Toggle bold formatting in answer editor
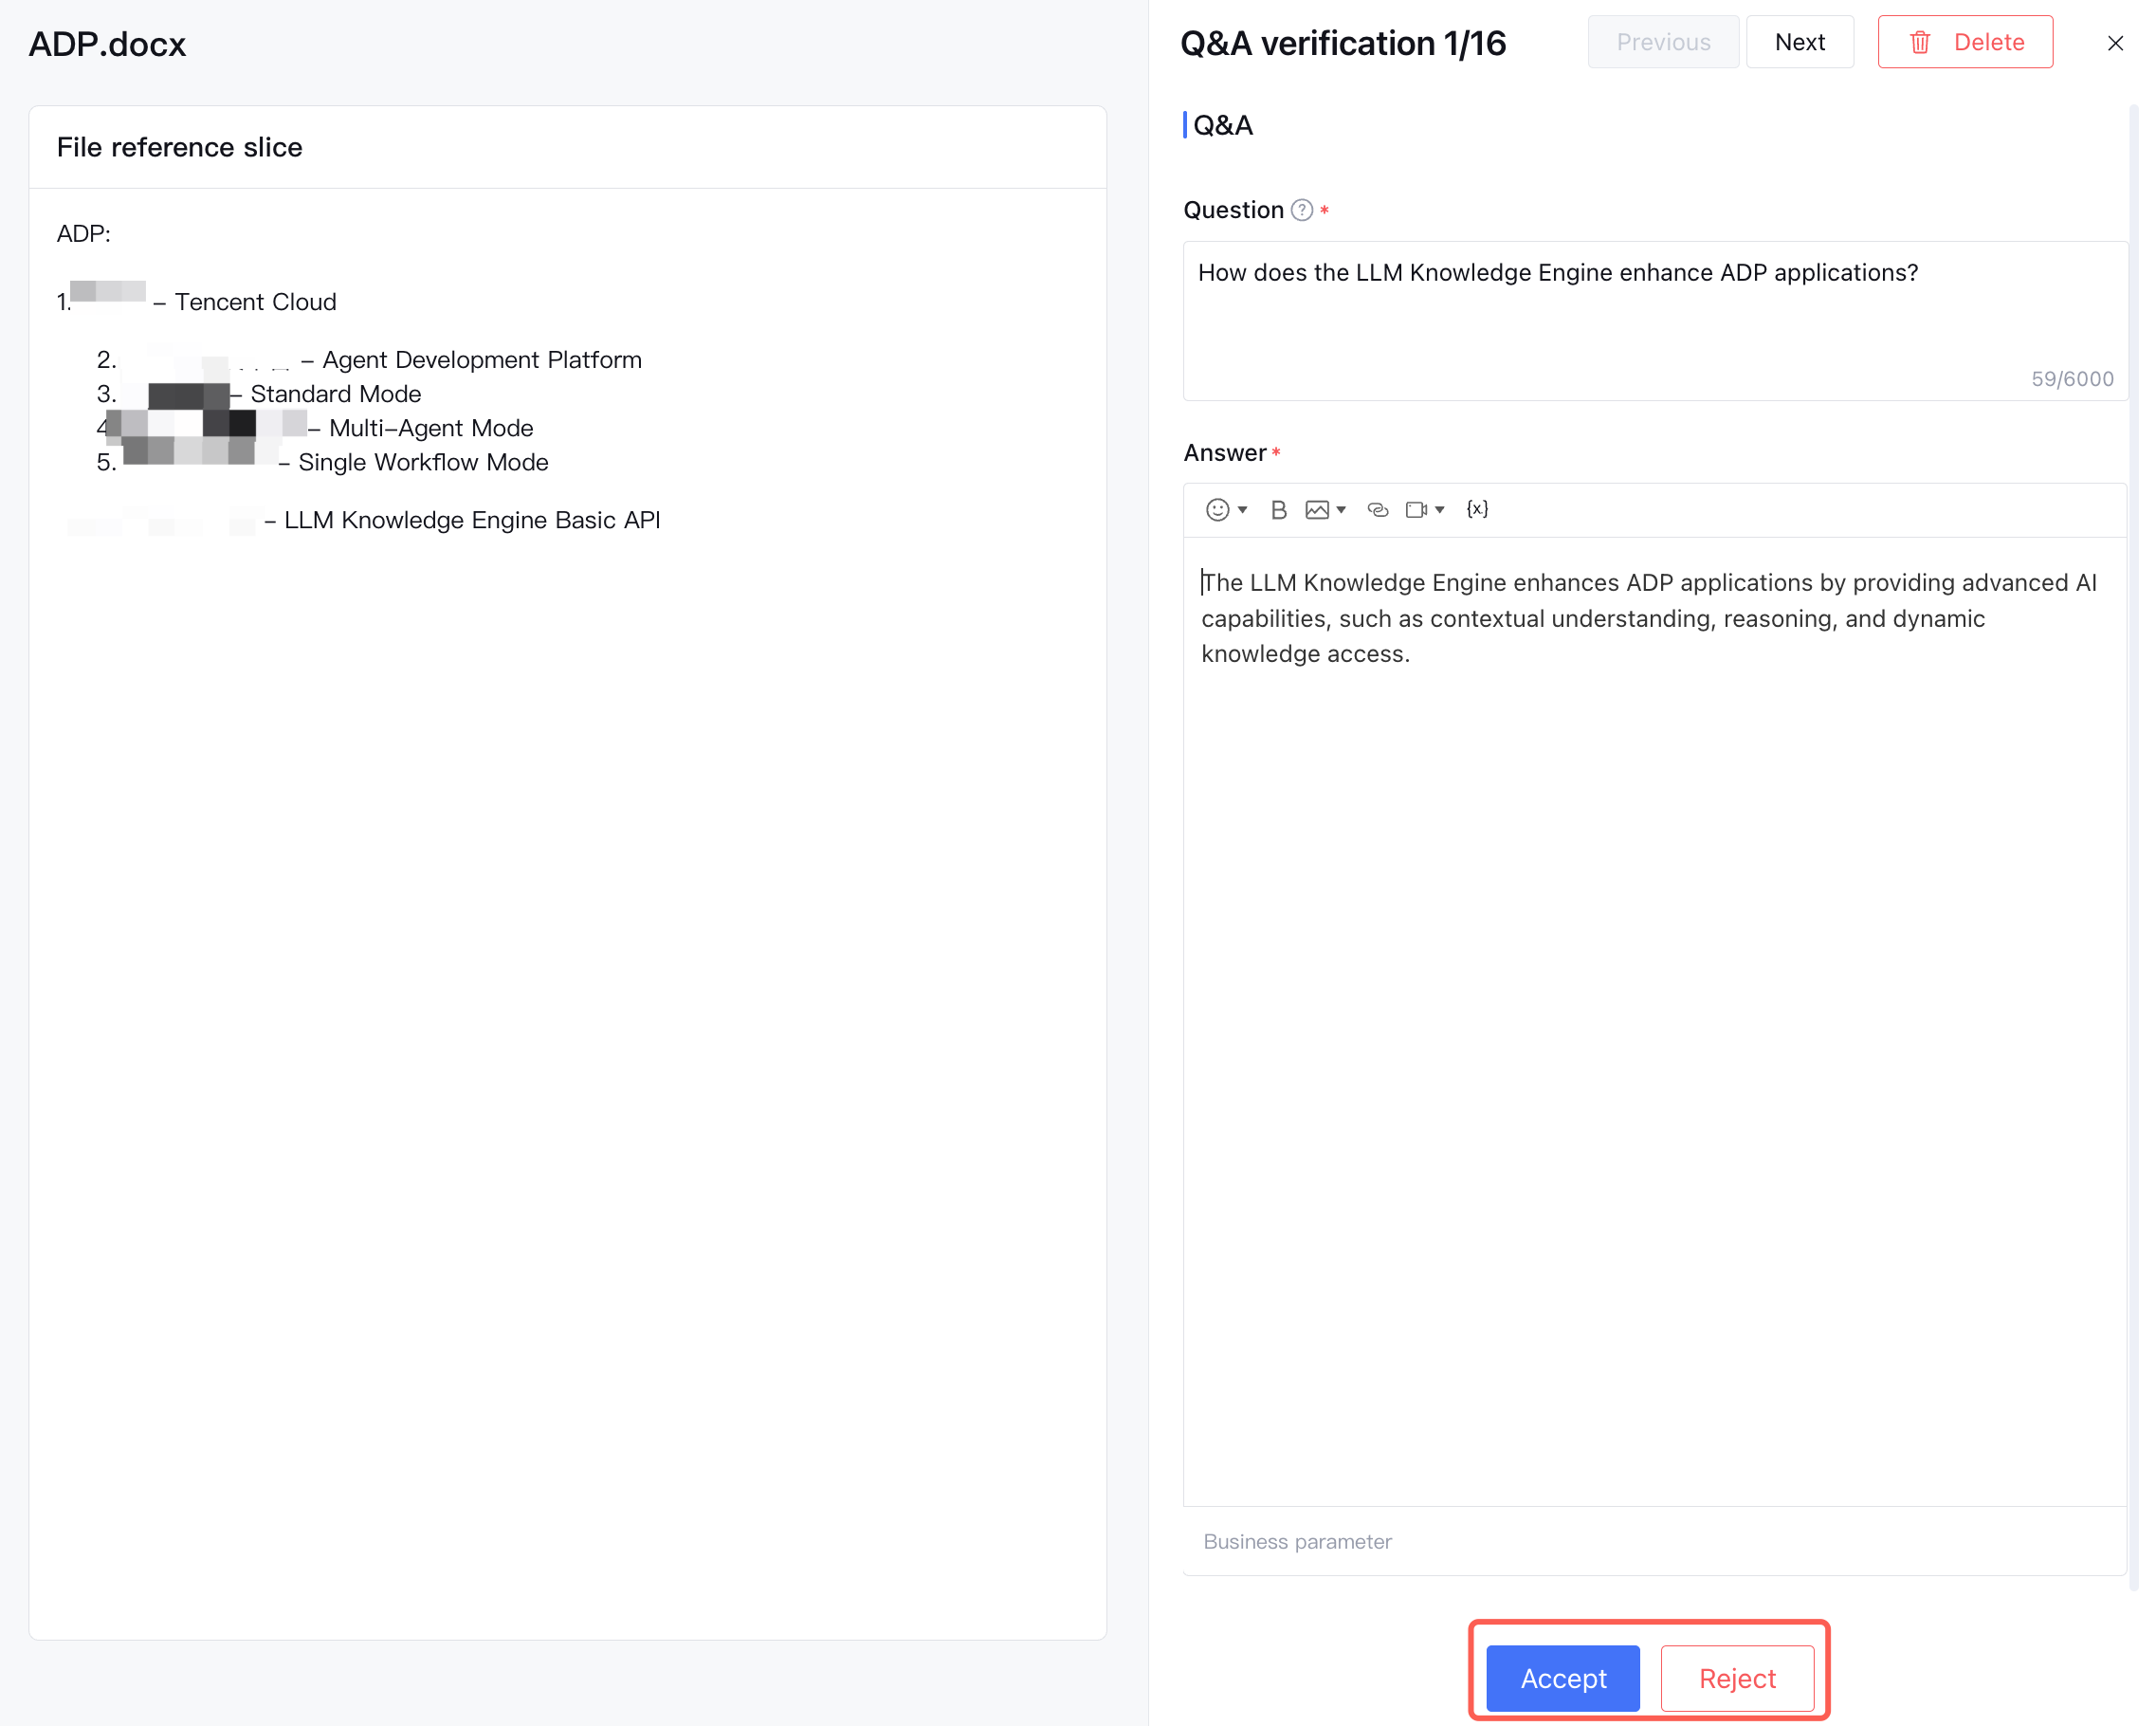Image resolution: width=2156 pixels, height=1726 pixels. click(1278, 510)
